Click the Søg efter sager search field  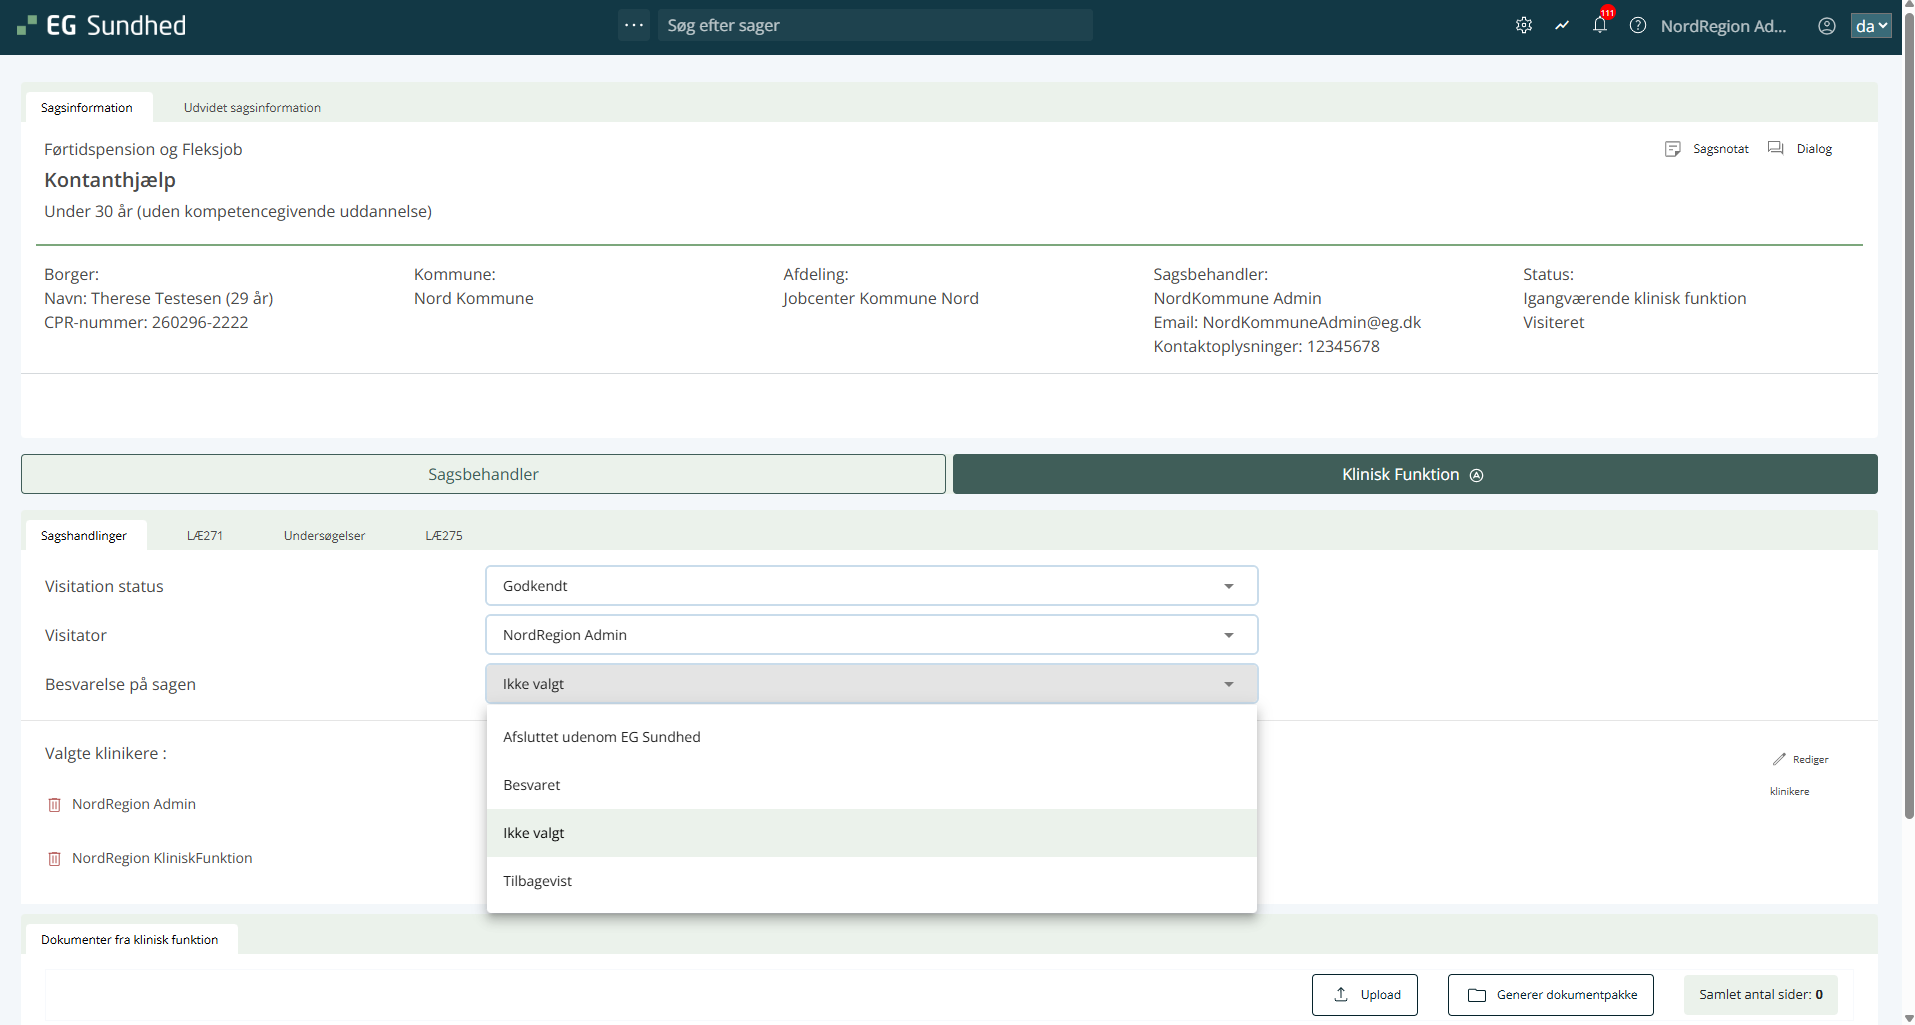click(874, 26)
